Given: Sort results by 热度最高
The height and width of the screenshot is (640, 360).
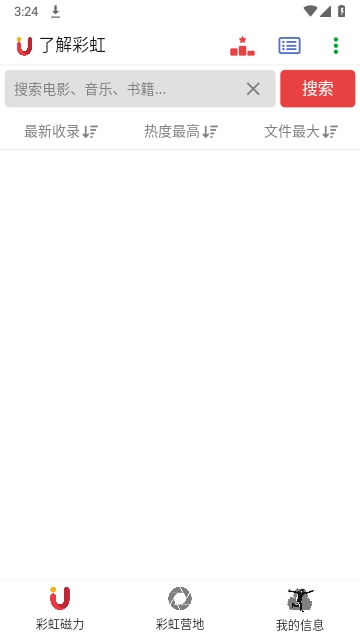Looking at the screenshot, I should (x=180, y=131).
